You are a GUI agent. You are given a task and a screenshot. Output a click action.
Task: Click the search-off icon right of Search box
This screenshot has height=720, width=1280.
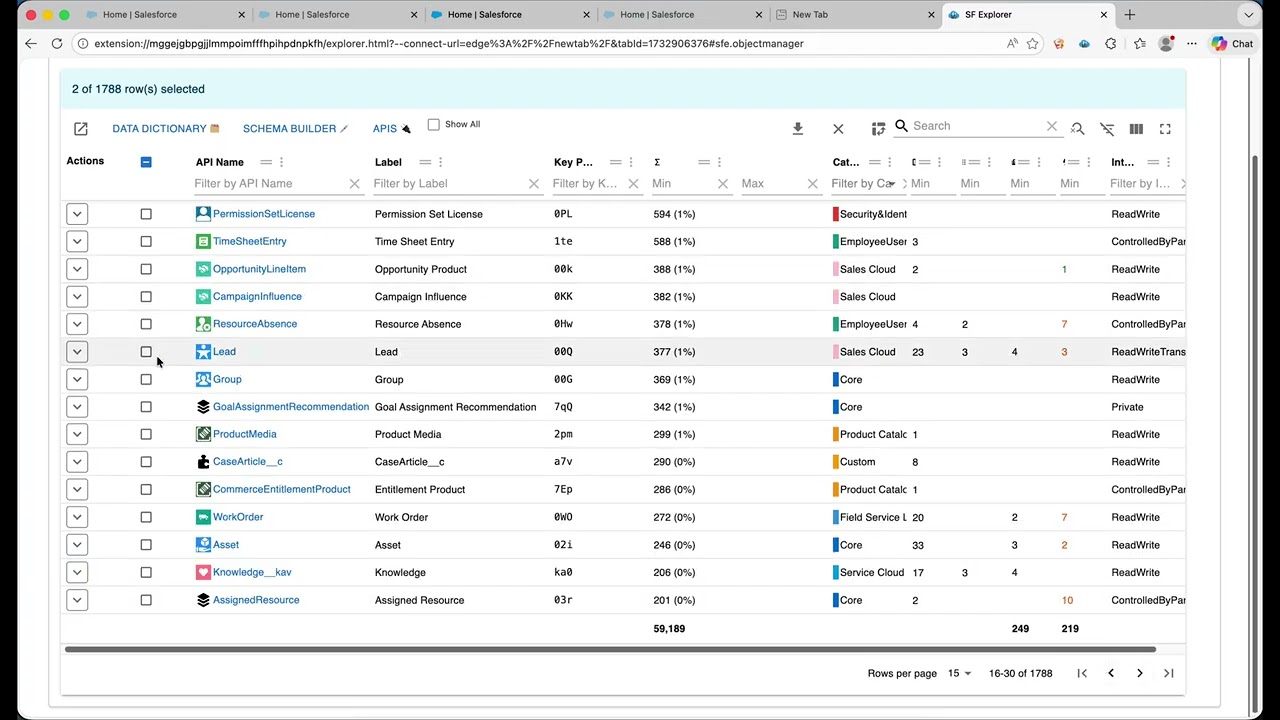pos(1077,129)
